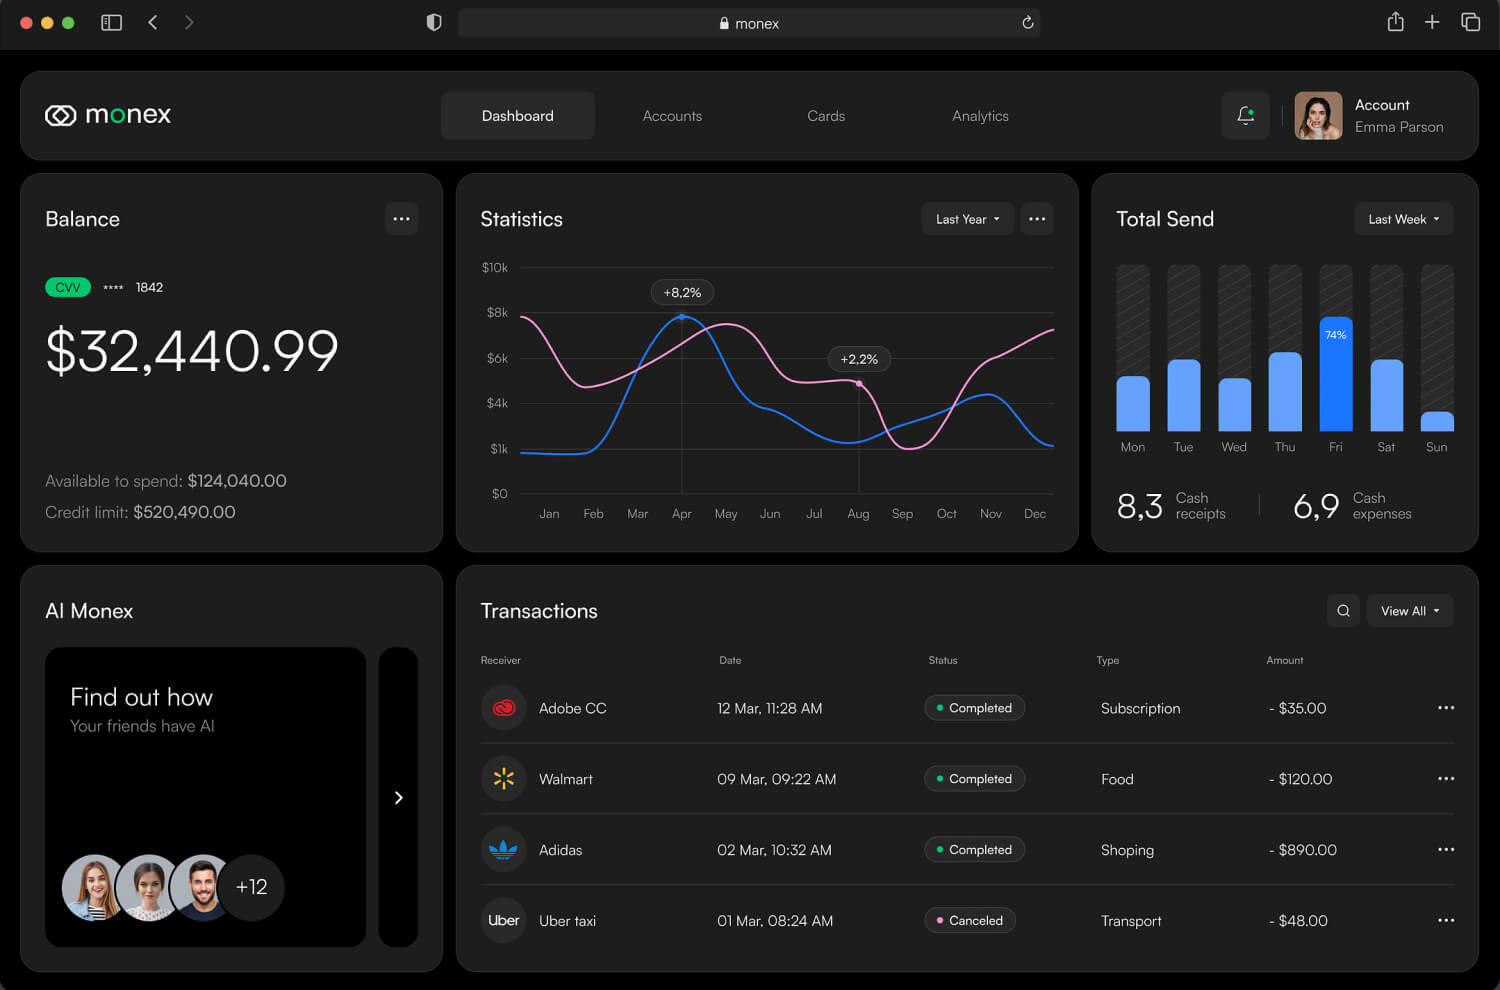Select the Walmart merchant icon
The width and height of the screenshot is (1500, 990).
(503, 778)
